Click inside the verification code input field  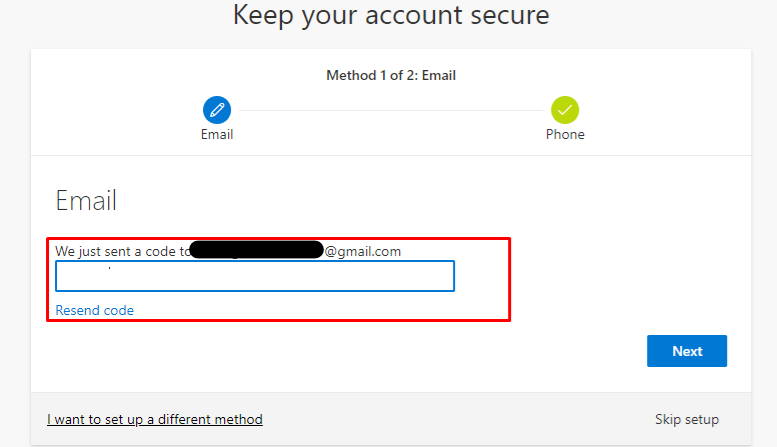pyautogui.click(x=255, y=276)
